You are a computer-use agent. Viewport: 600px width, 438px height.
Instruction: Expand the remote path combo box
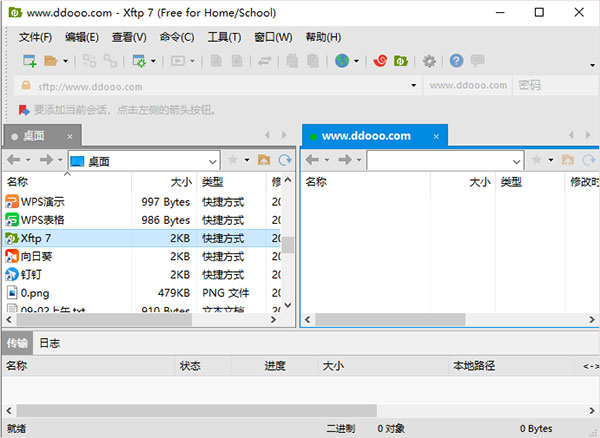coord(516,161)
